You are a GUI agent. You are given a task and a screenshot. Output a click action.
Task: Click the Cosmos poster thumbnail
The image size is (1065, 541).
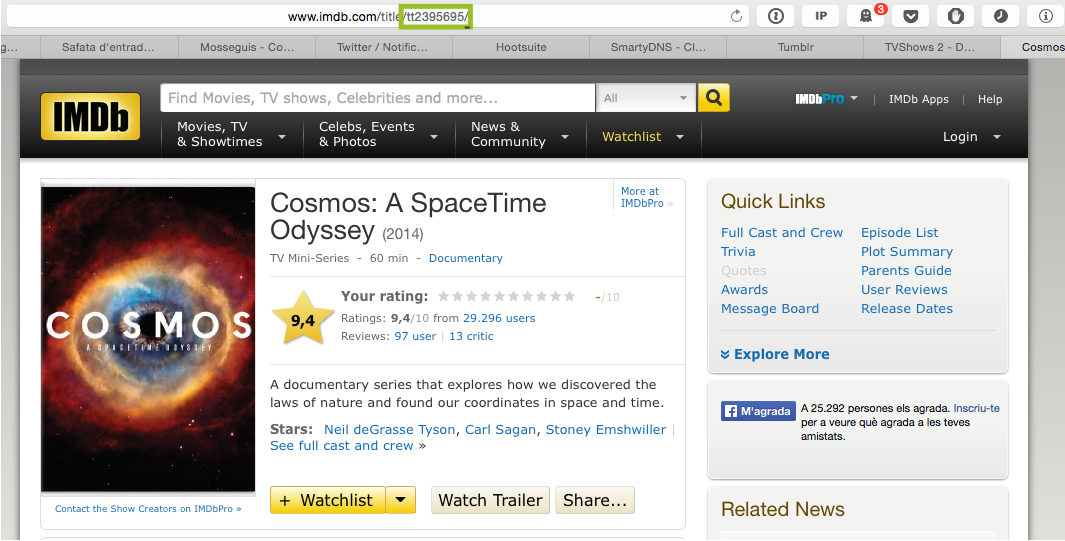coord(148,339)
